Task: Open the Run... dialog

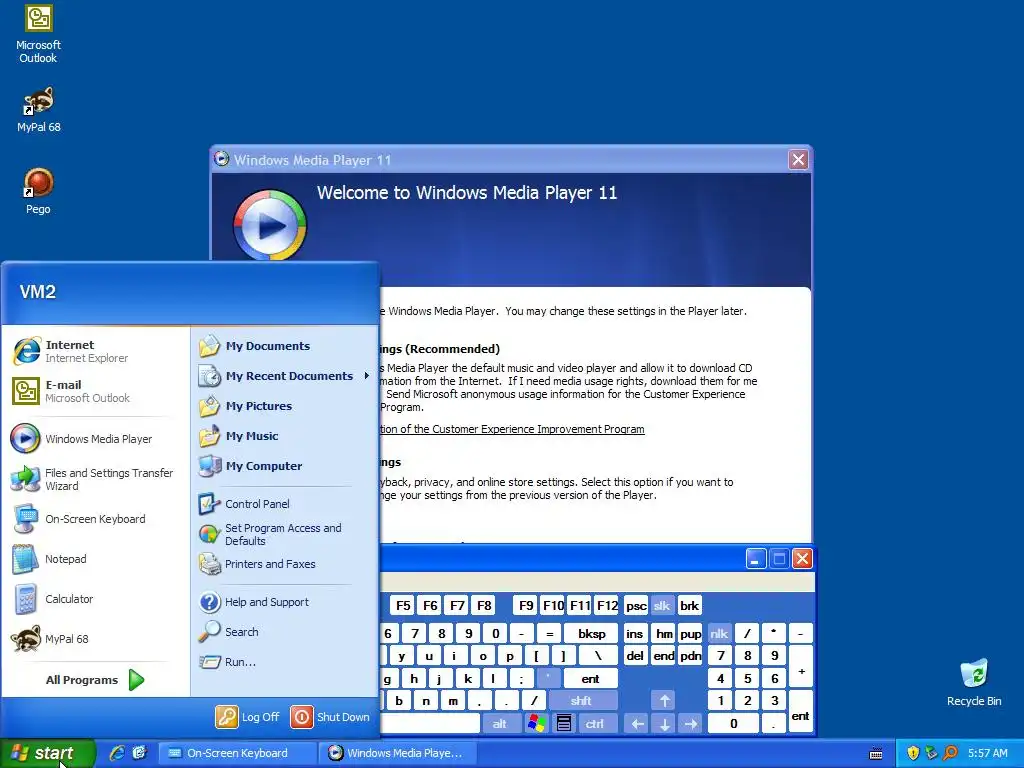Action: point(284,662)
